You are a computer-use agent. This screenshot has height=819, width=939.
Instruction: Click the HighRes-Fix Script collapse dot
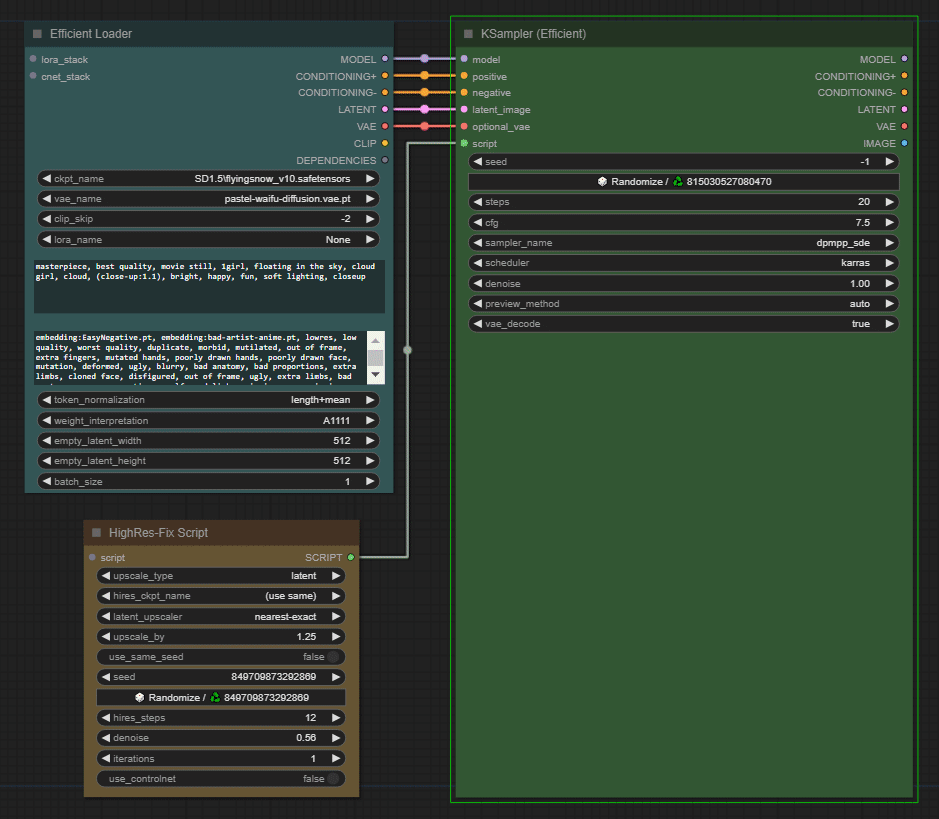(97, 533)
